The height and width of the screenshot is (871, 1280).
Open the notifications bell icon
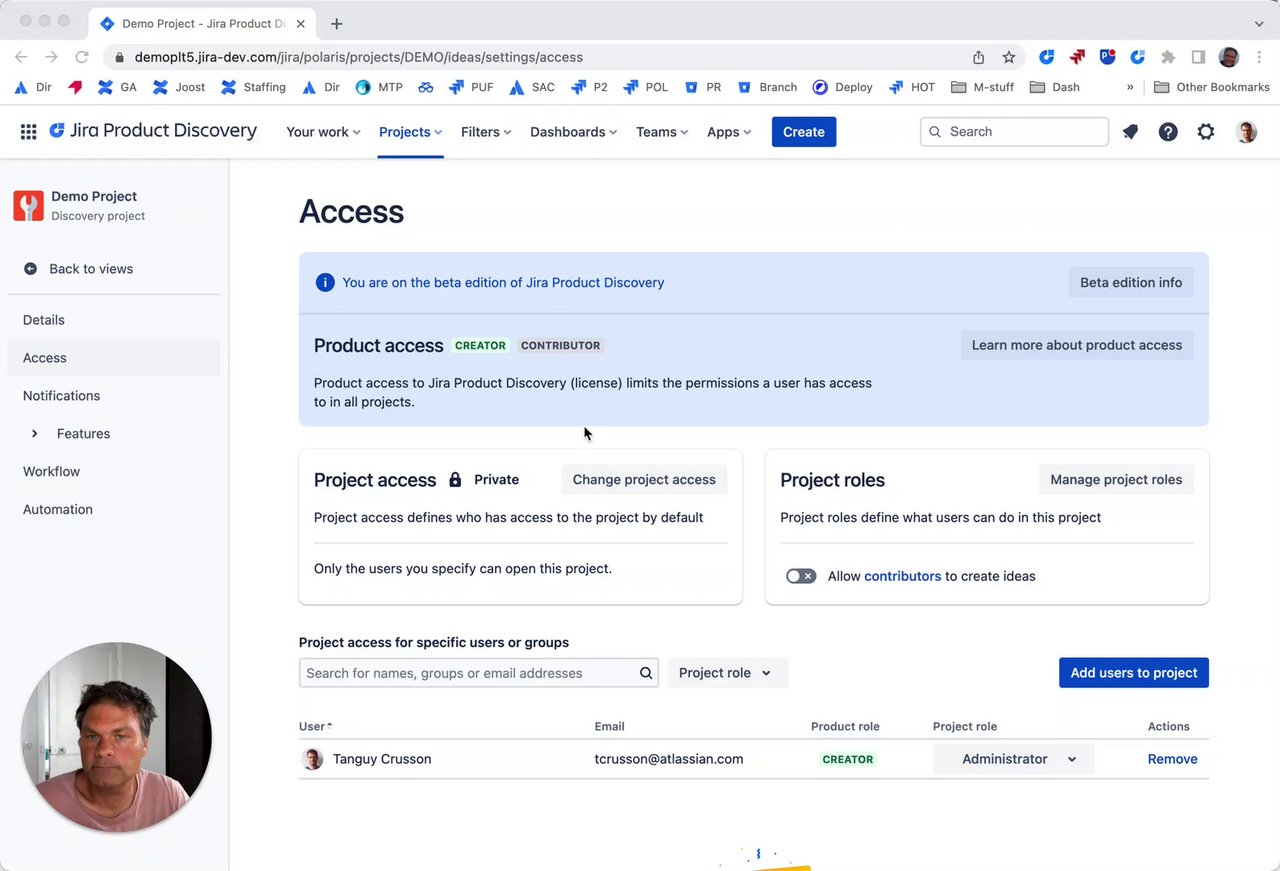[x=1130, y=132]
